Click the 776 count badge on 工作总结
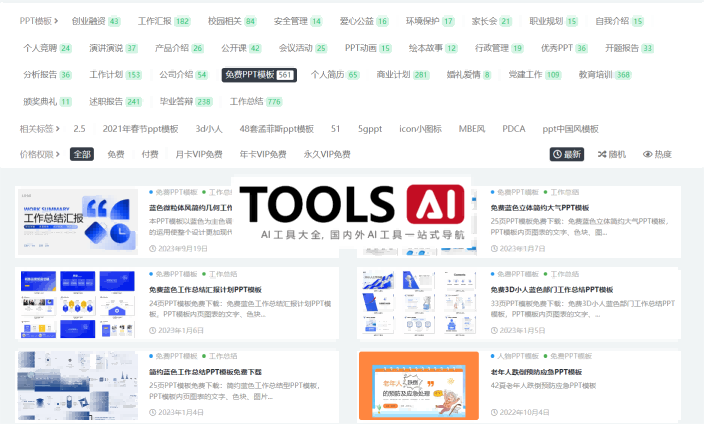Screen dimensions: 704x424 (x=274, y=101)
